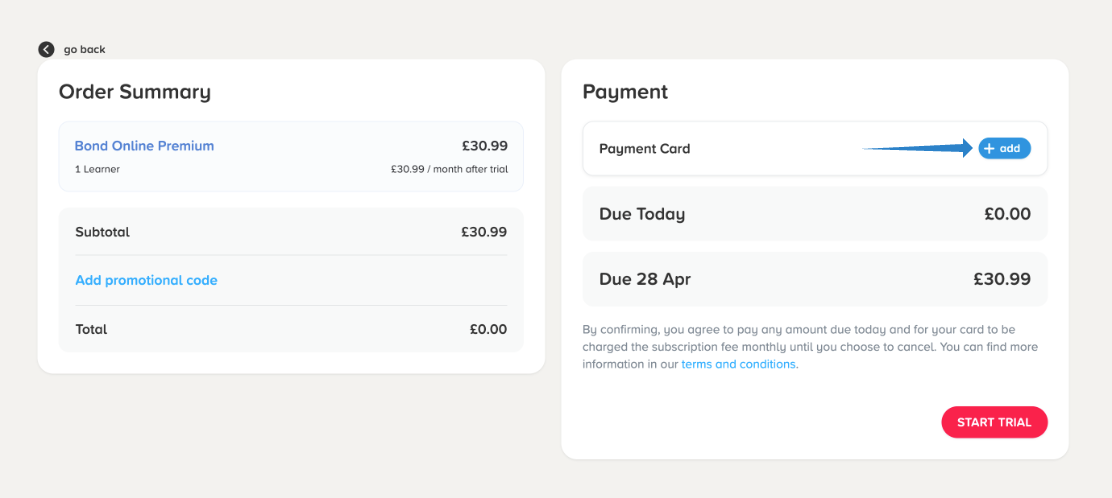Click the go back arrow icon
Image resolution: width=1112 pixels, height=498 pixels.
[x=46, y=49]
